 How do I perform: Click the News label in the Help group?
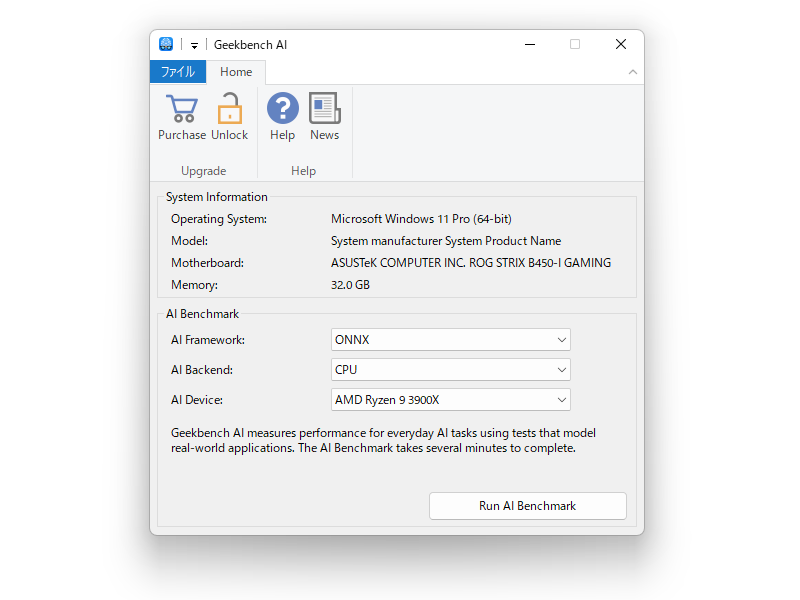click(x=324, y=135)
